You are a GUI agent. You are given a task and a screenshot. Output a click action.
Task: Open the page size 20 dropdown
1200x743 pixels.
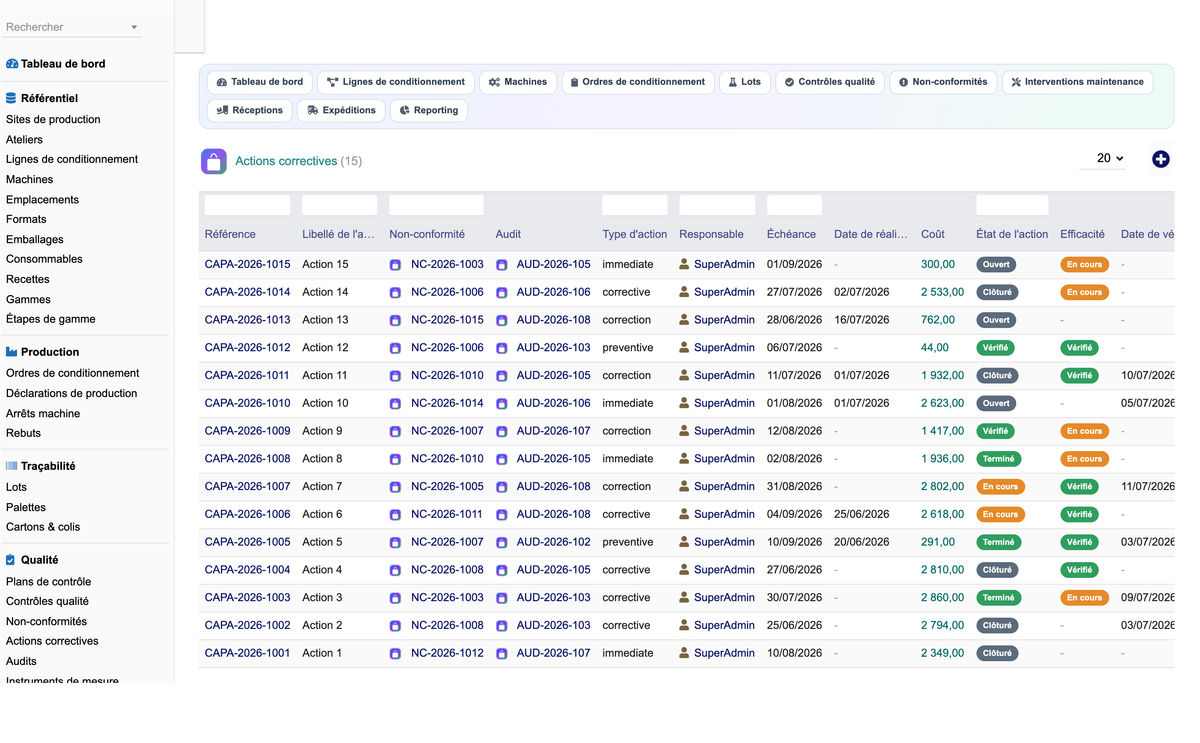(x=1104, y=158)
